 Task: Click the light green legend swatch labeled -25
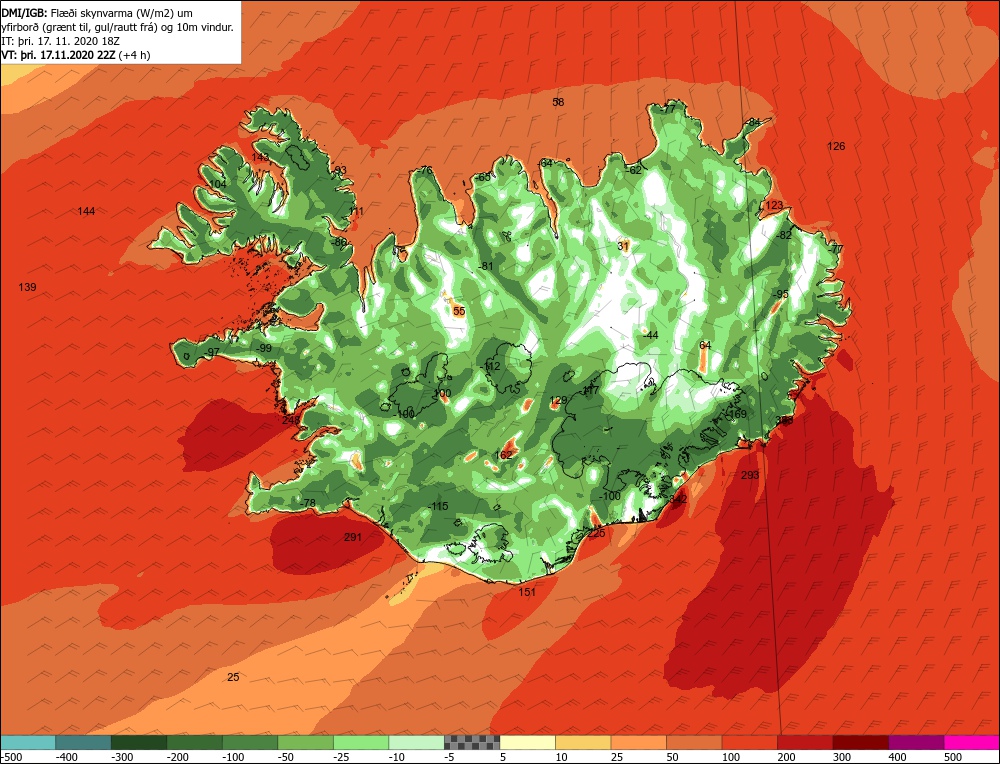361,742
